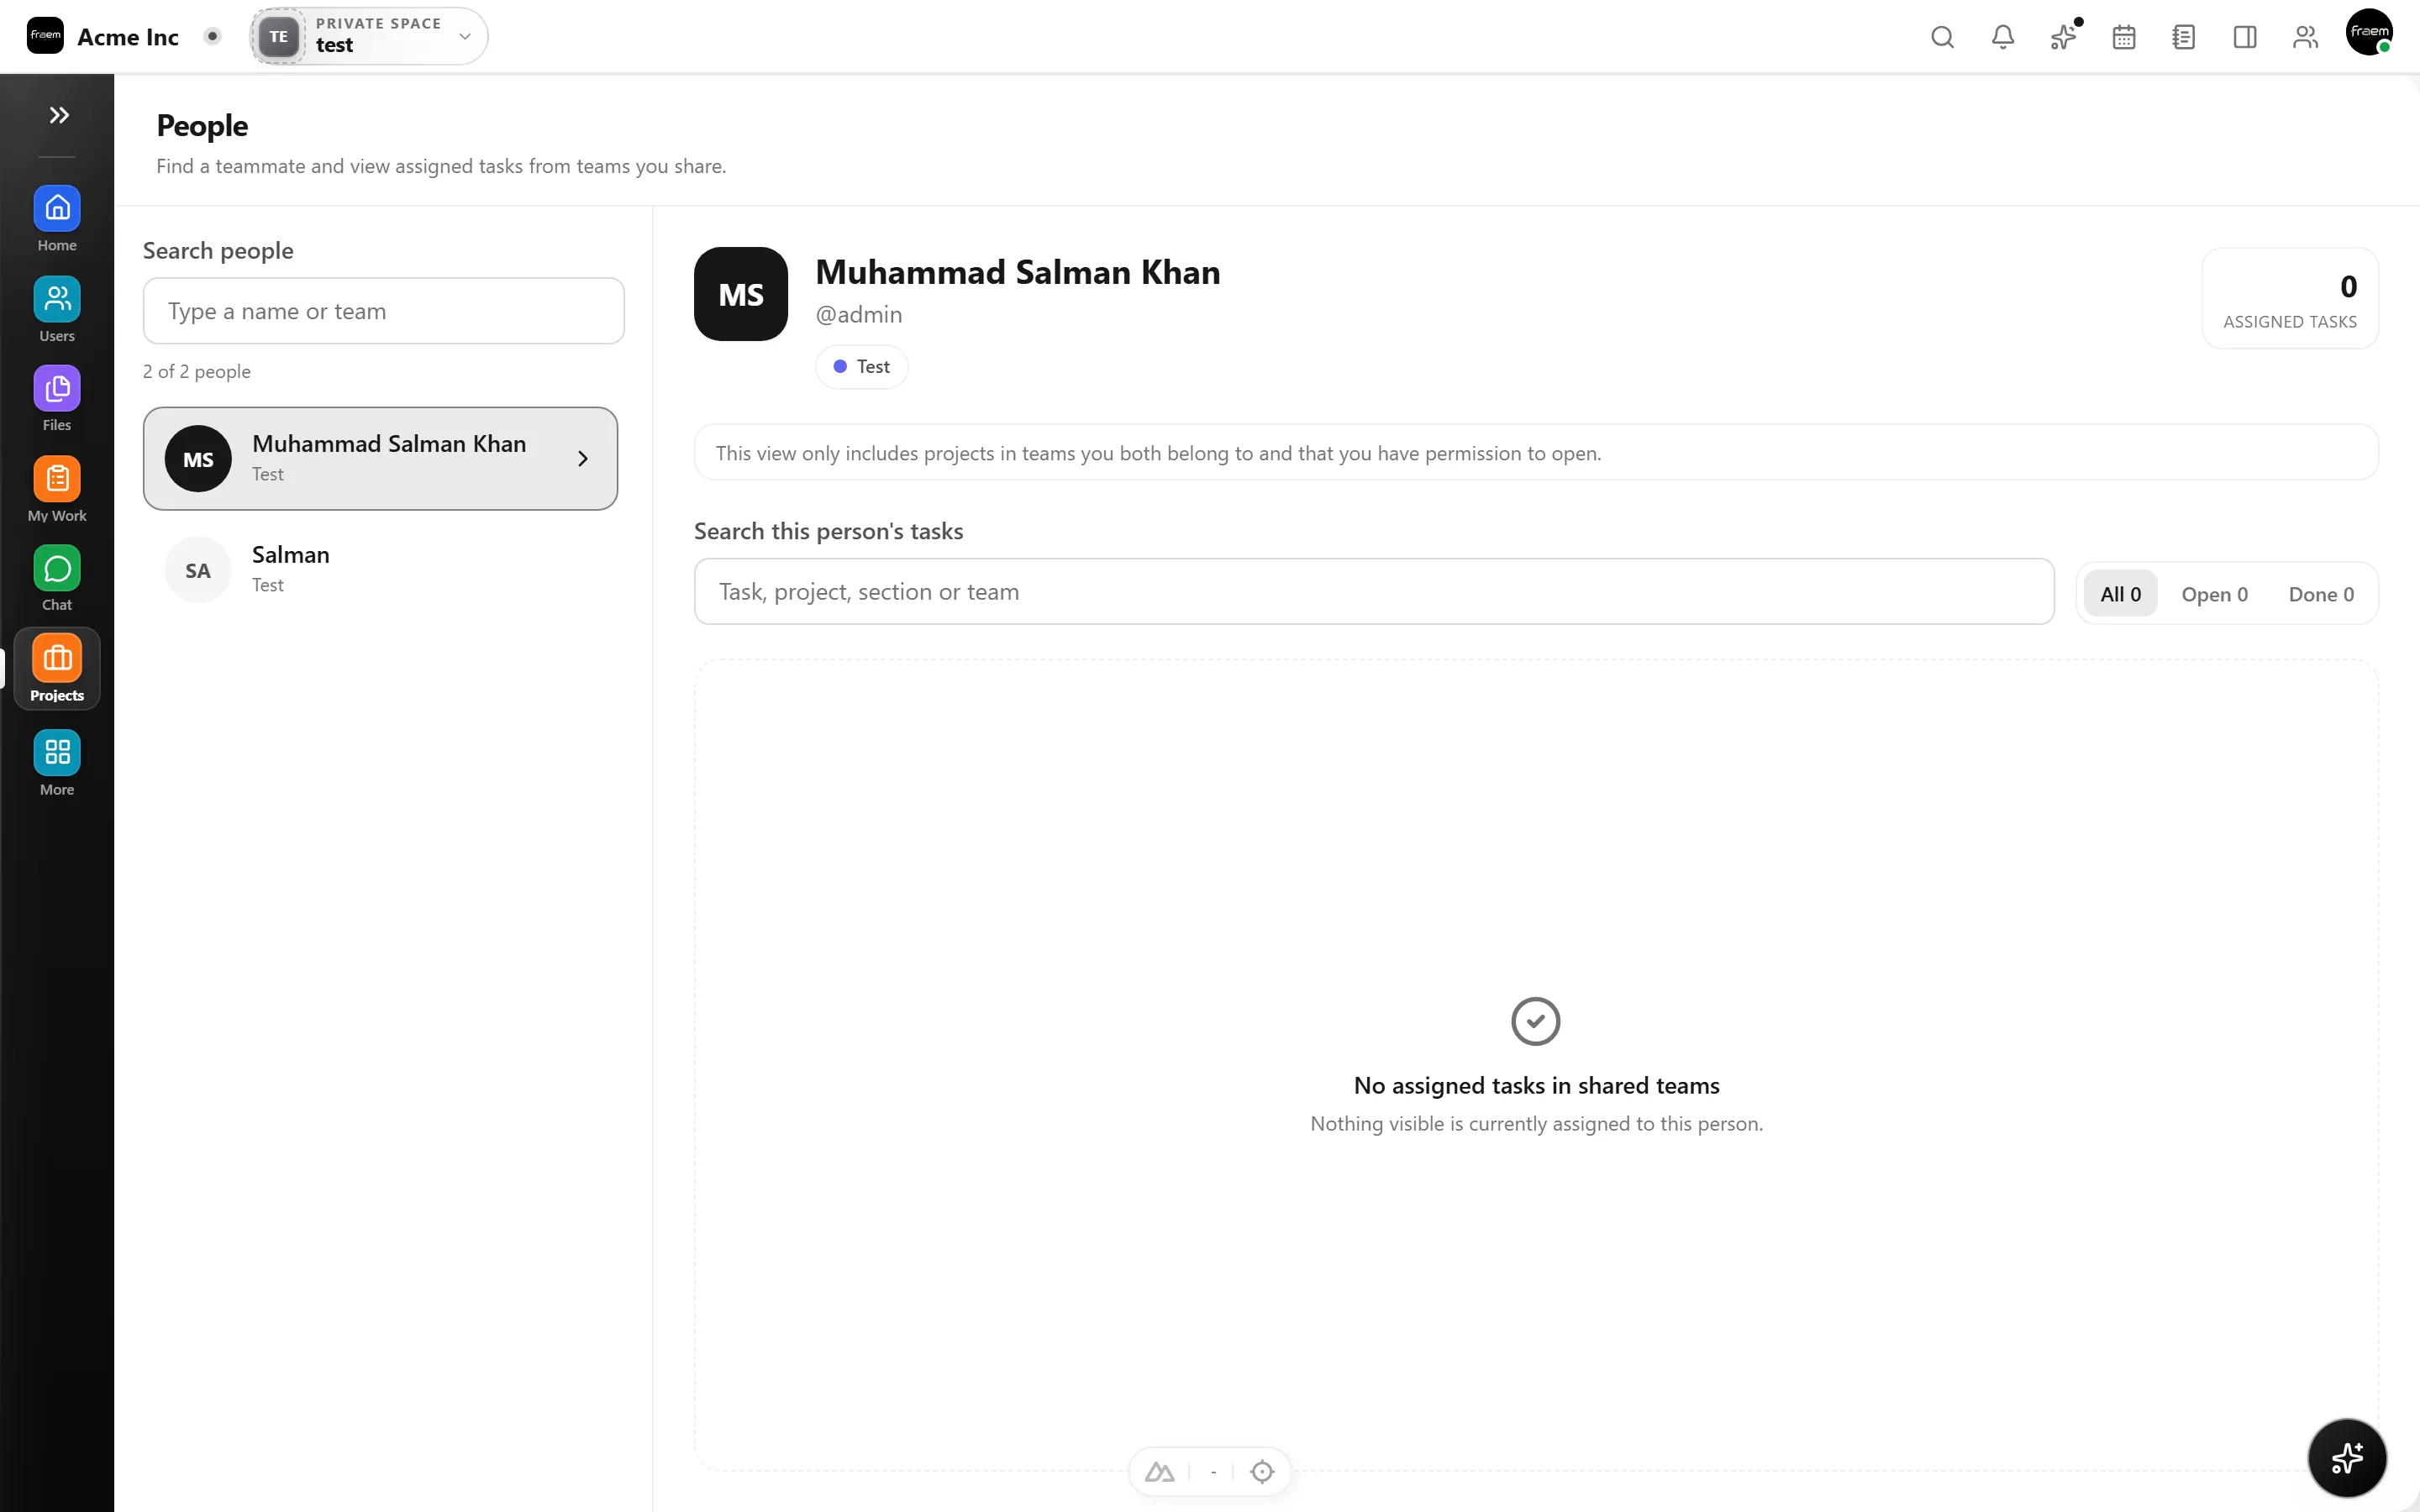Open the Private Space test dropdown
Image resolution: width=2420 pixels, height=1512 pixels.
pyautogui.click(x=369, y=36)
